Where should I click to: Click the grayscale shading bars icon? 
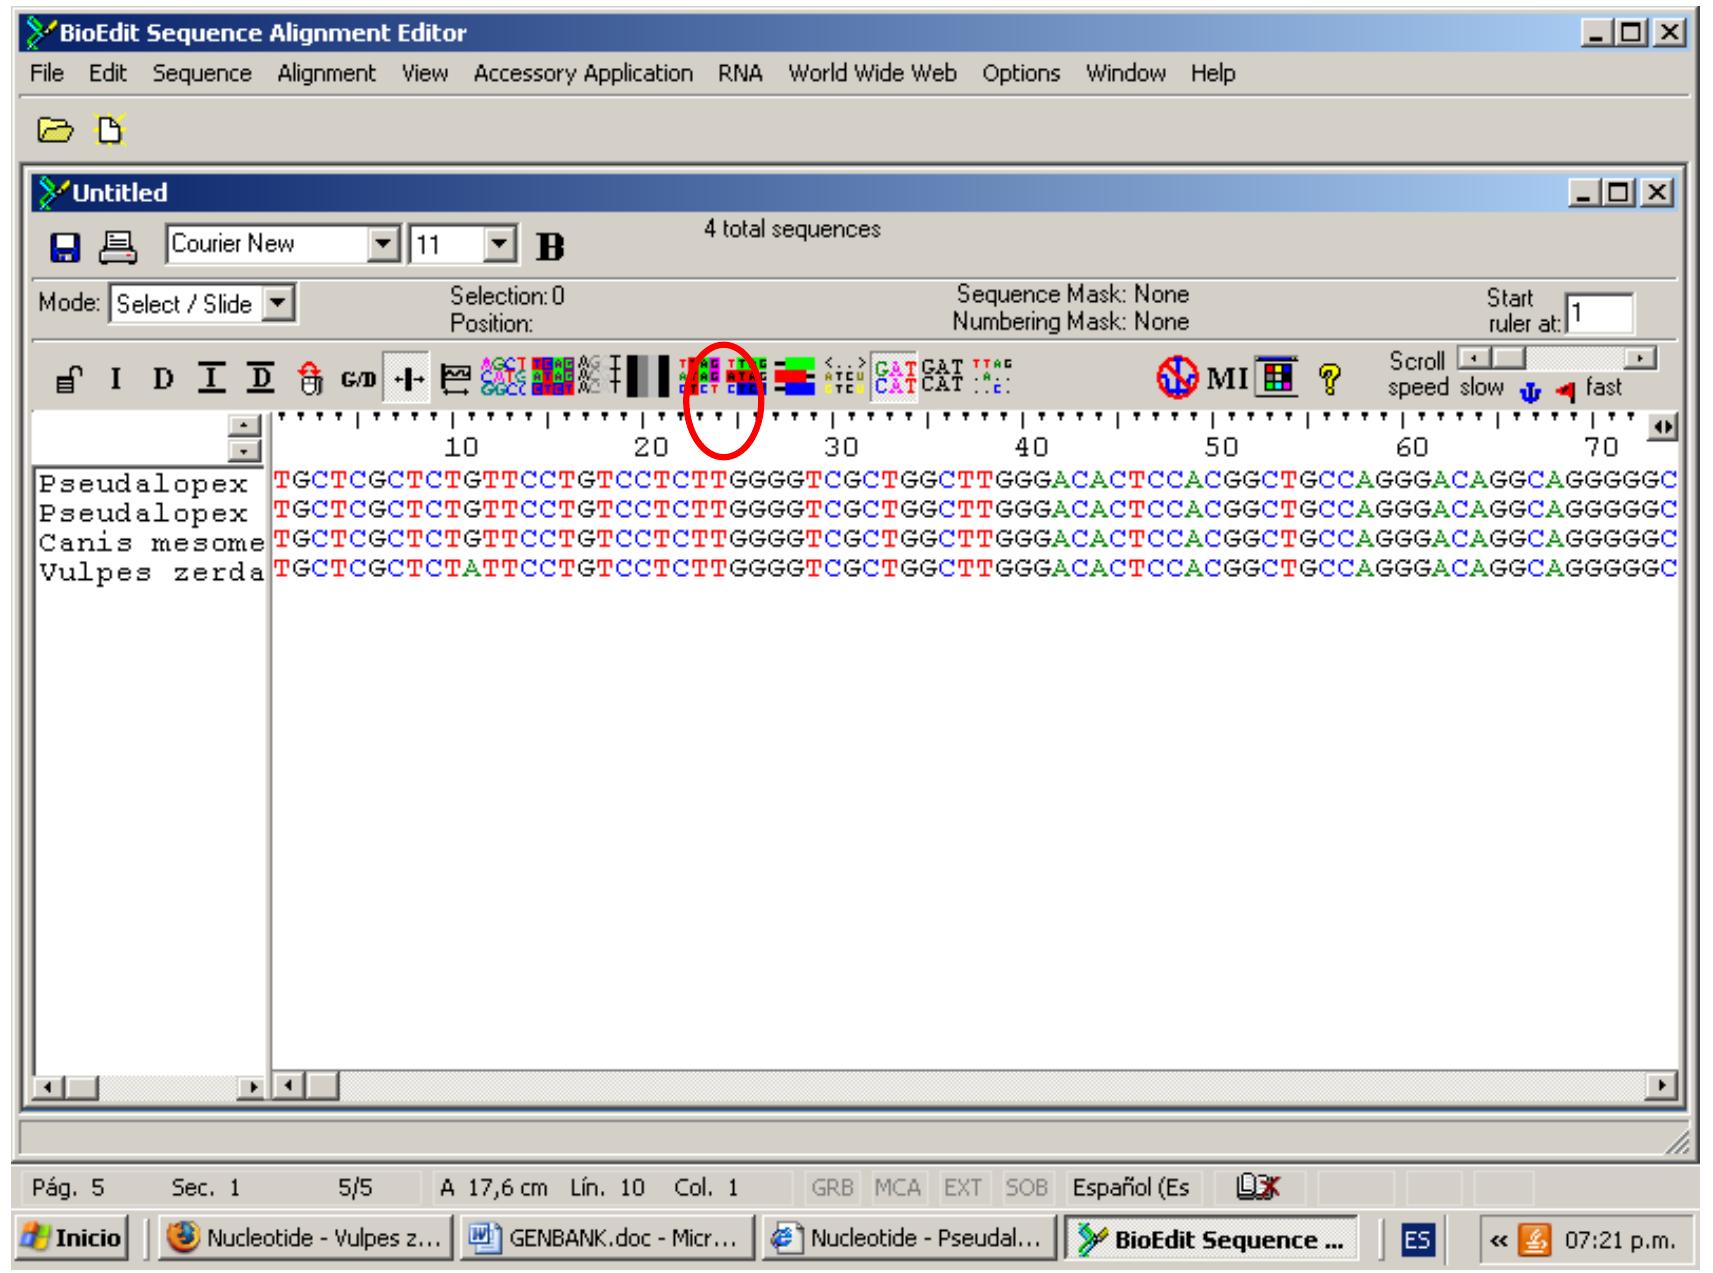[x=646, y=378]
